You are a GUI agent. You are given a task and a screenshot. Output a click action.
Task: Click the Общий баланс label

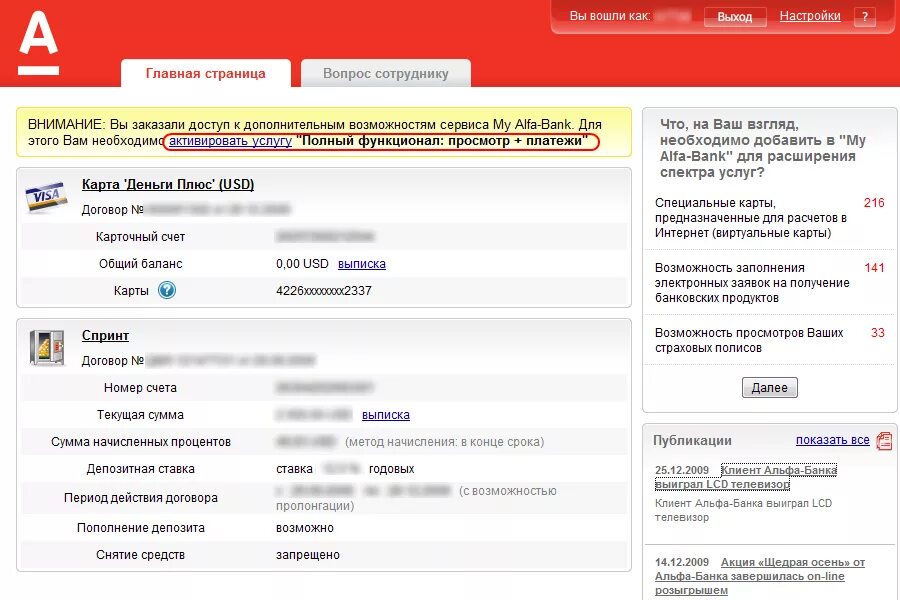pos(141,264)
